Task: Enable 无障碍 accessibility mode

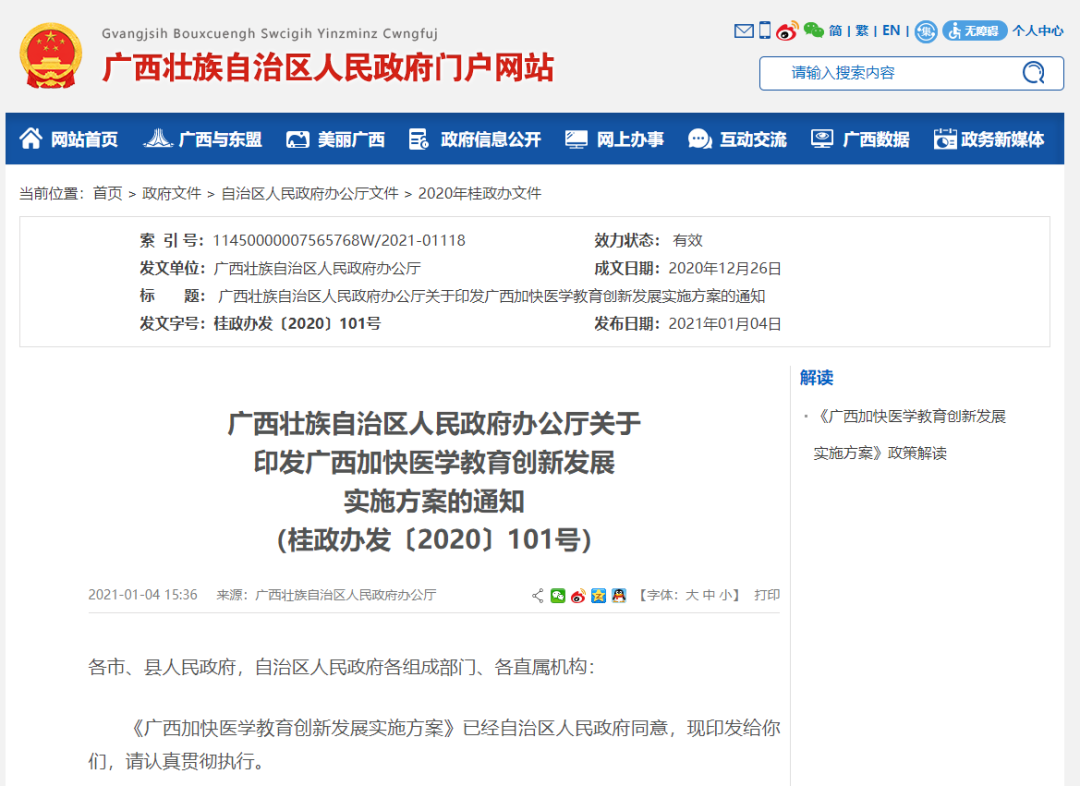Action: click(x=975, y=31)
